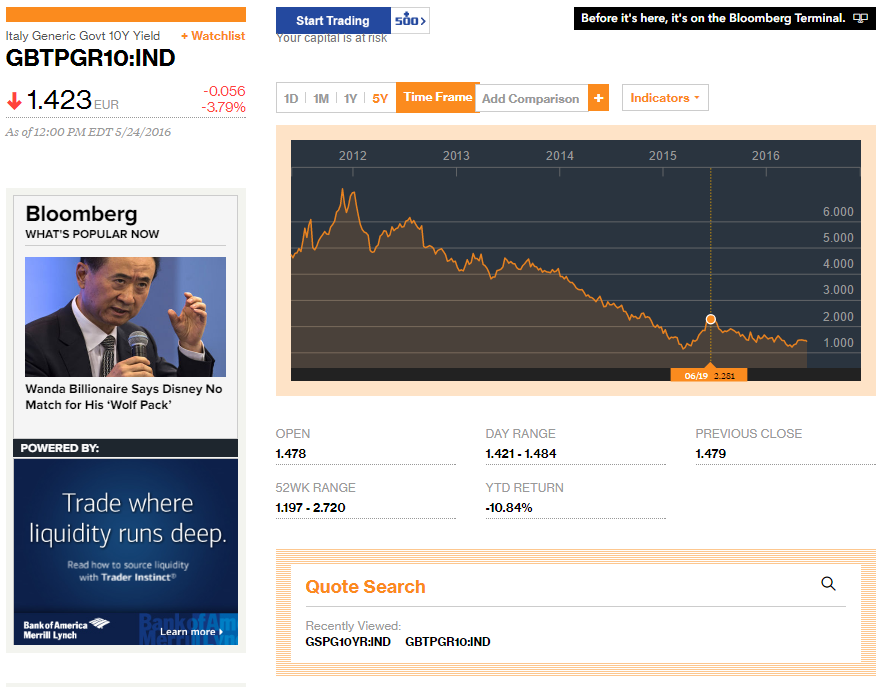Screen dimensions: 890x687
Task: Select the 1M time range
Action: pos(321,98)
